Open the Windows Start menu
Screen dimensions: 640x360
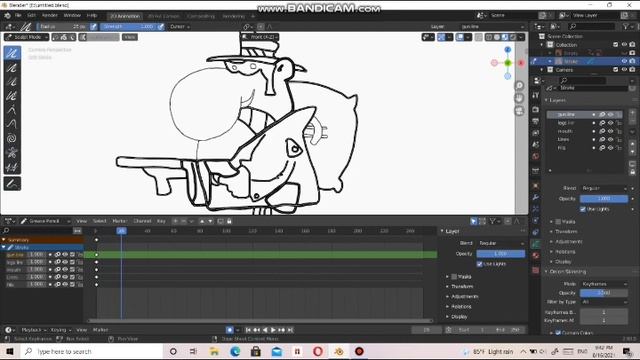[10, 351]
